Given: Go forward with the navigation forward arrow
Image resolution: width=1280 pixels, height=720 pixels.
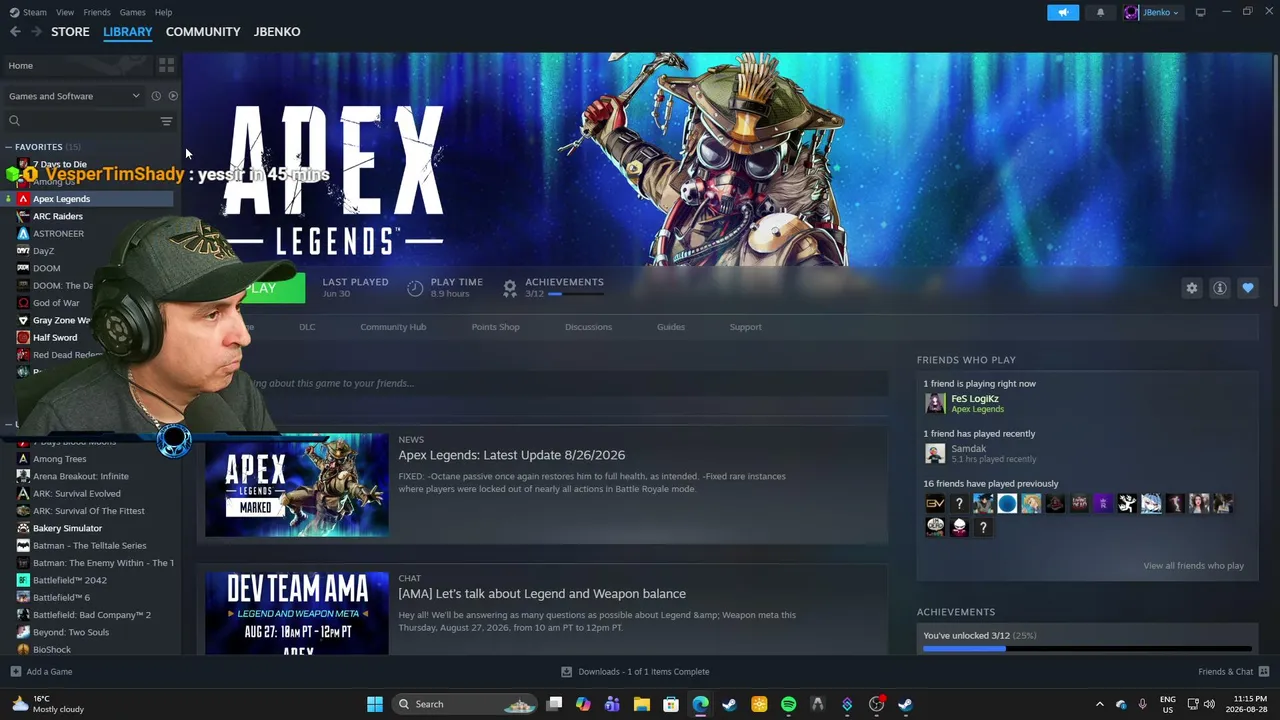Looking at the screenshot, I should (x=37, y=32).
